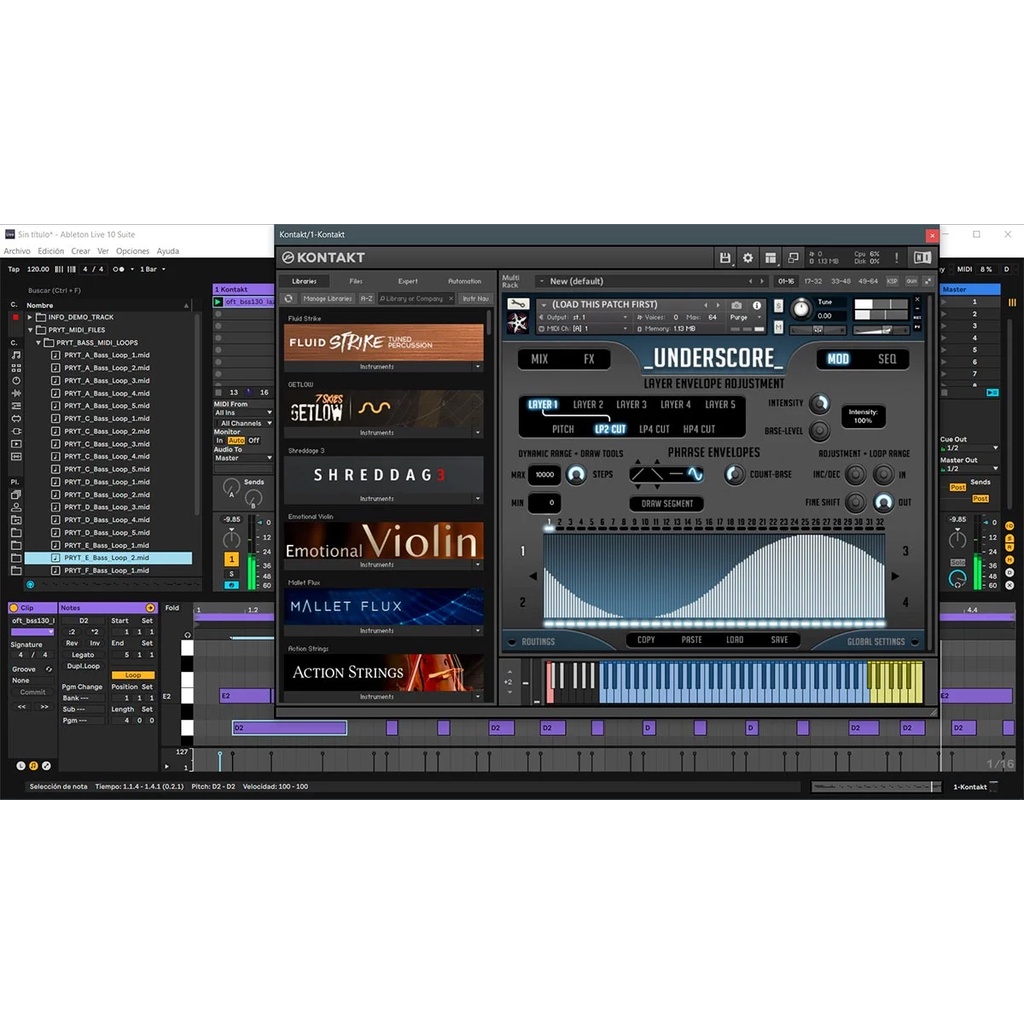Collapse the PRYT_MIDI_FILES folder

coord(29,330)
